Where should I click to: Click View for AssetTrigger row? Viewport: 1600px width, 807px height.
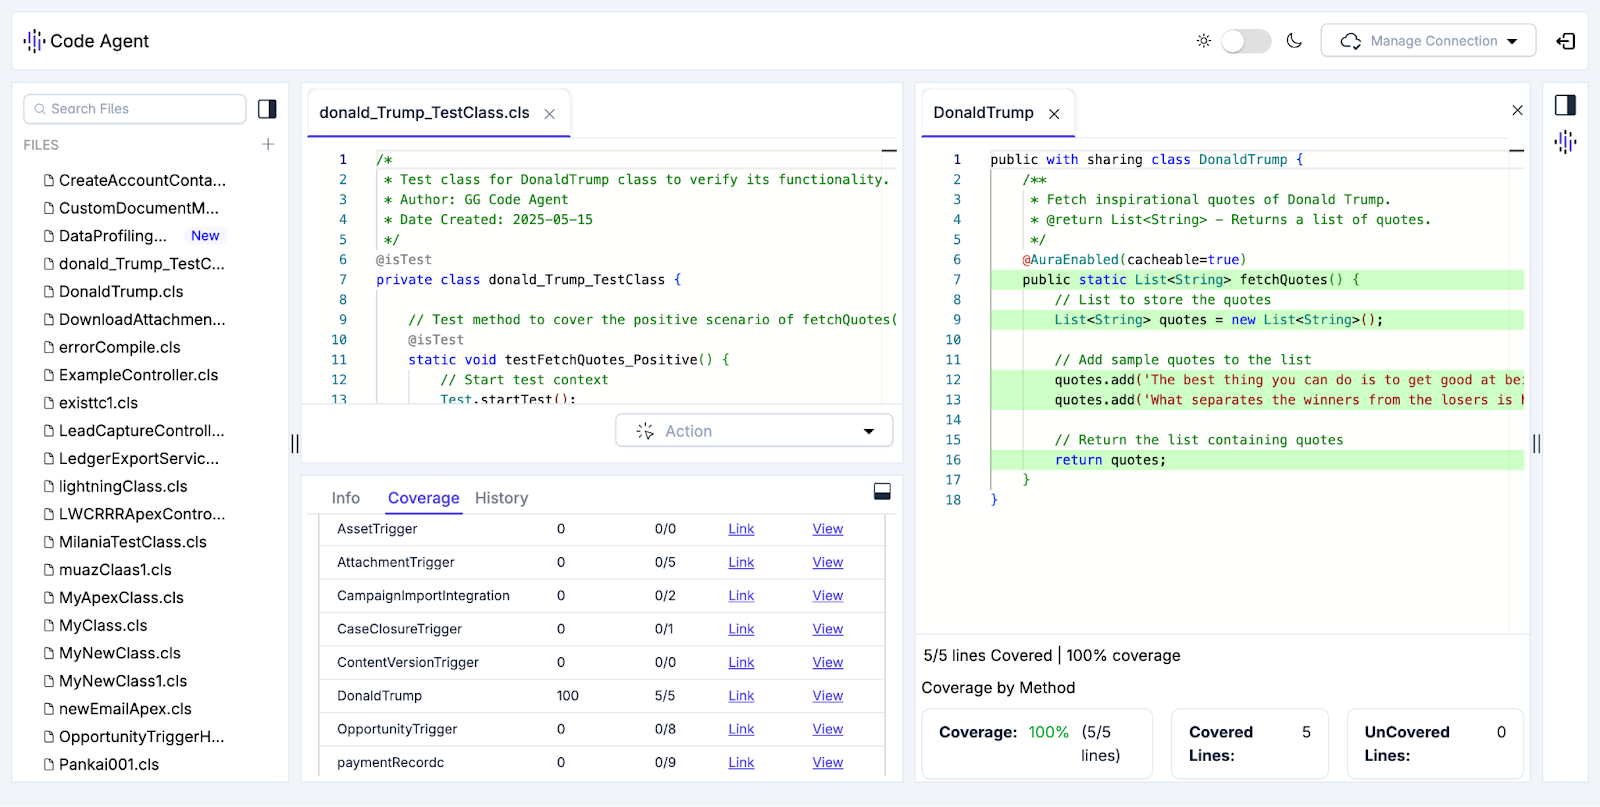828,529
